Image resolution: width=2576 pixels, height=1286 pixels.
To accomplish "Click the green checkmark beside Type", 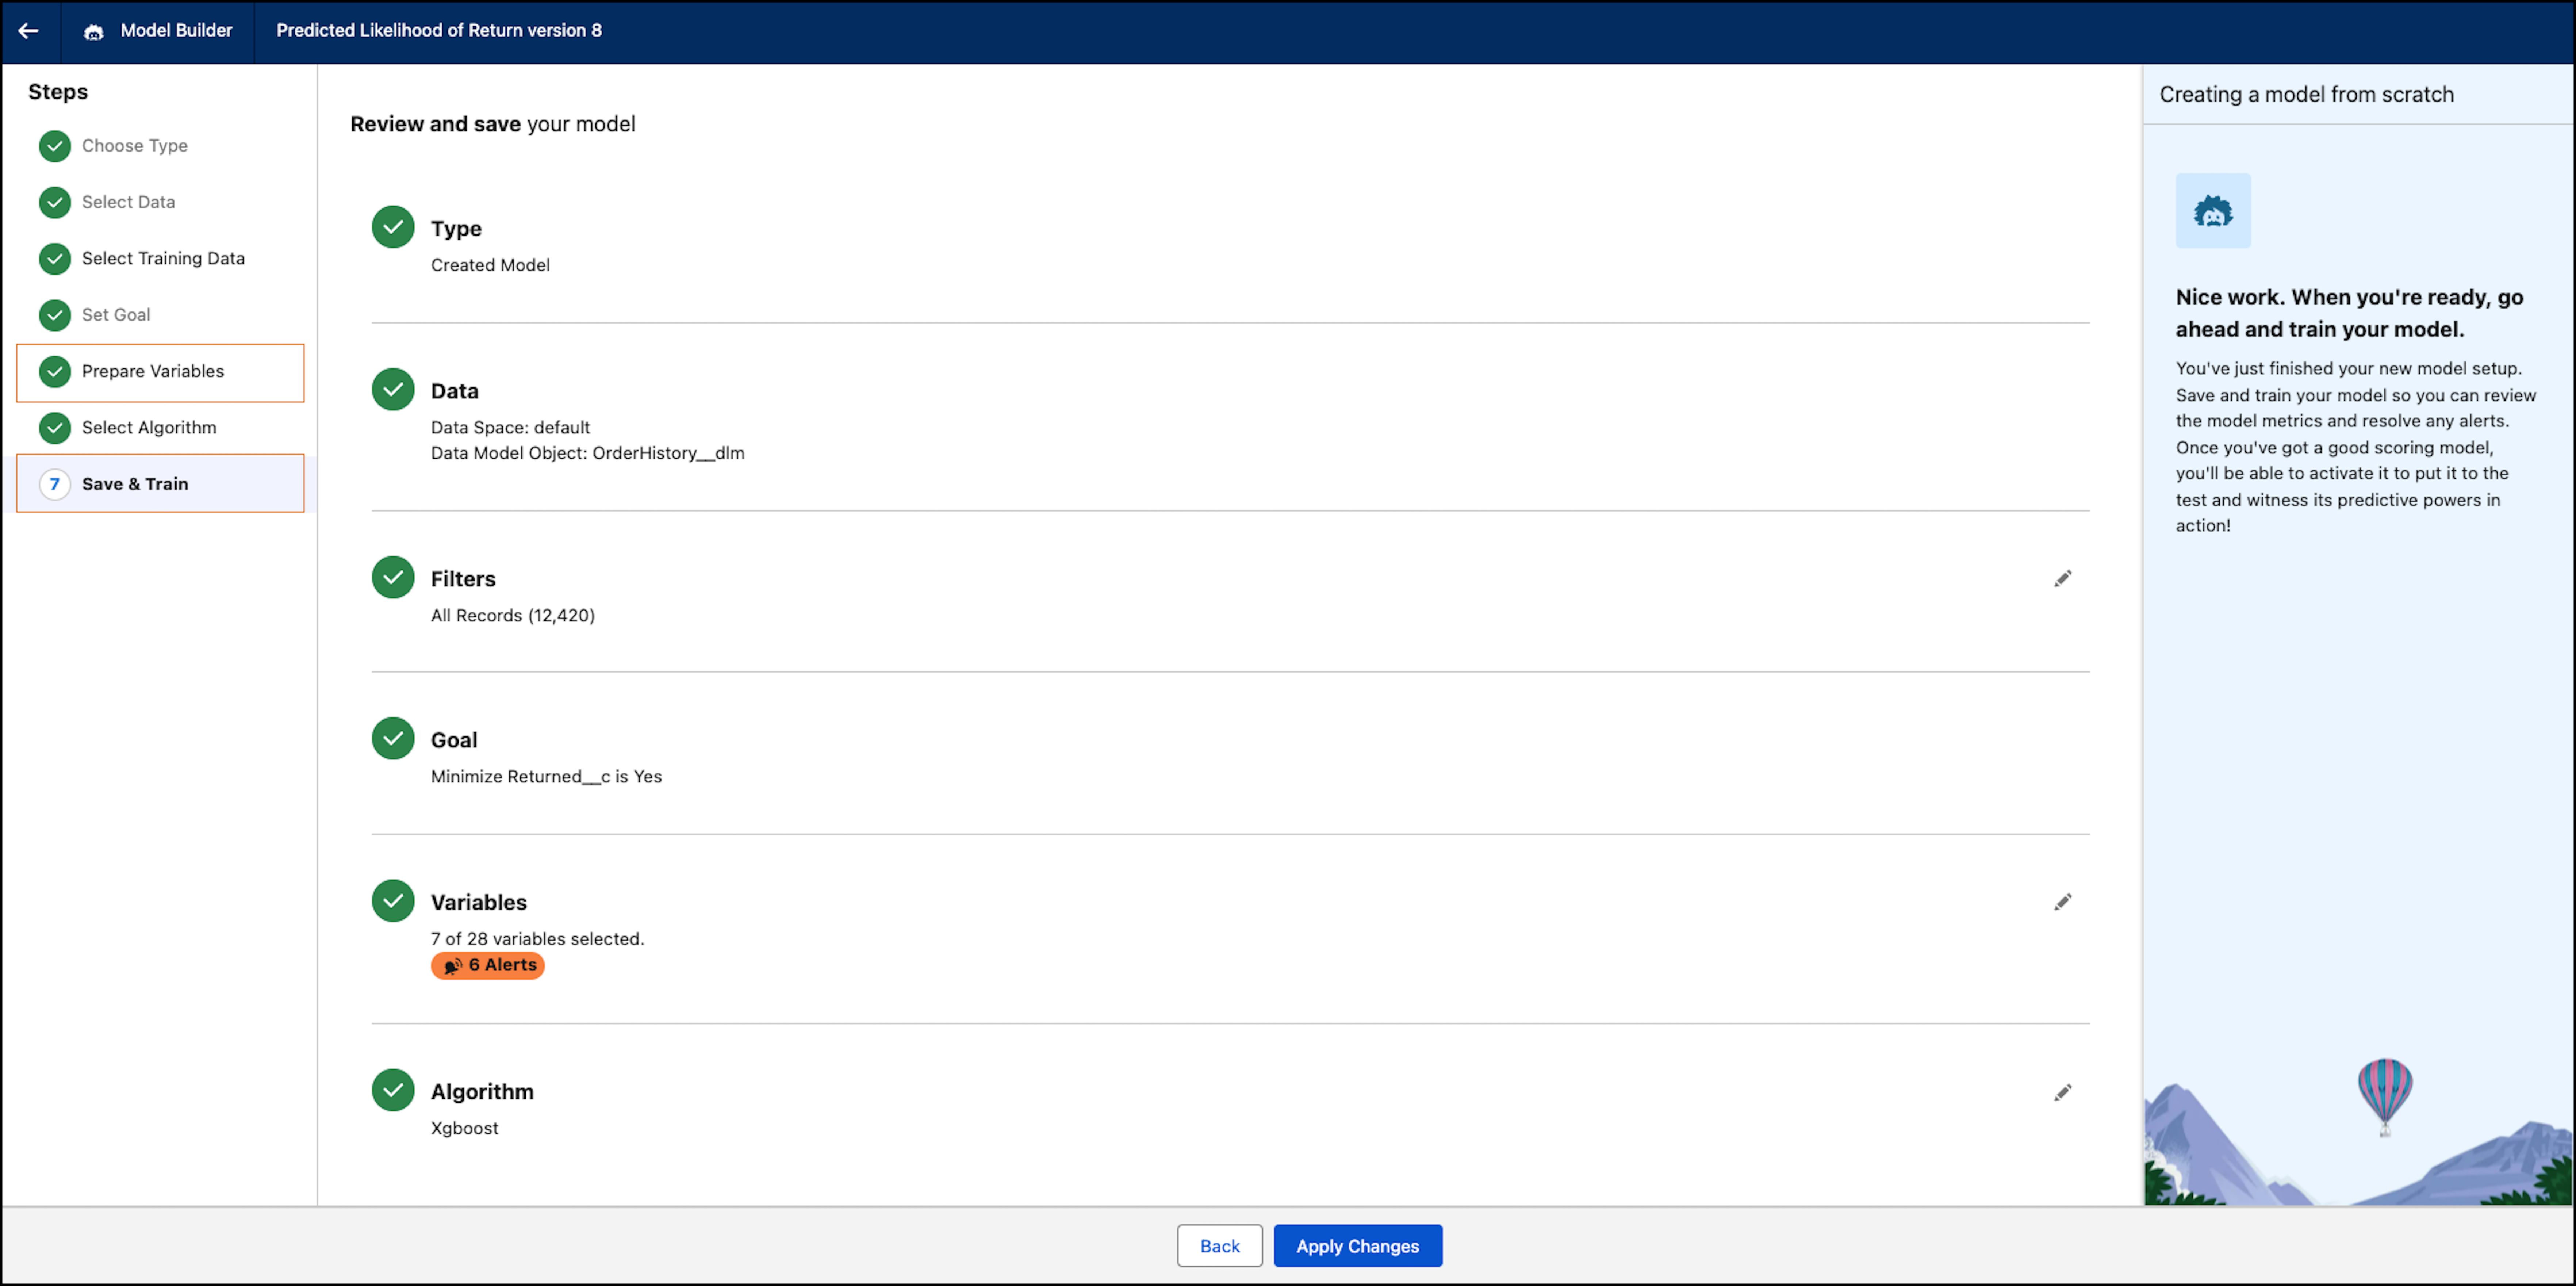I will point(393,227).
